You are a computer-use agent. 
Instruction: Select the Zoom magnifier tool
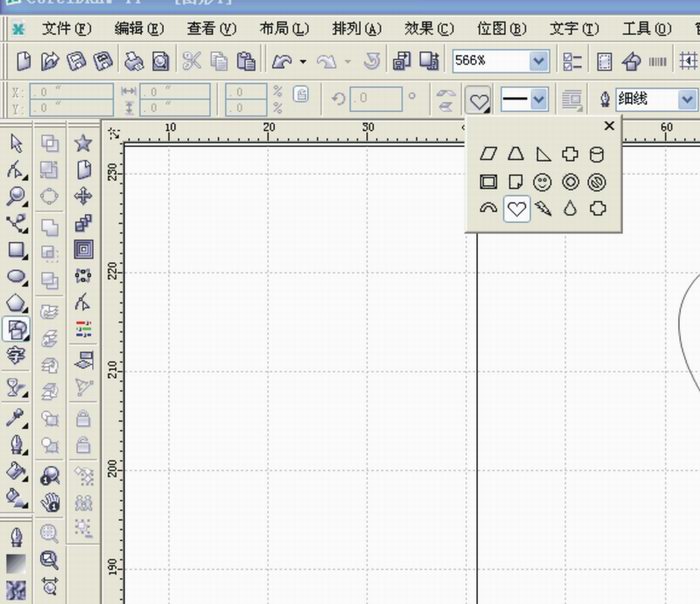pos(16,196)
